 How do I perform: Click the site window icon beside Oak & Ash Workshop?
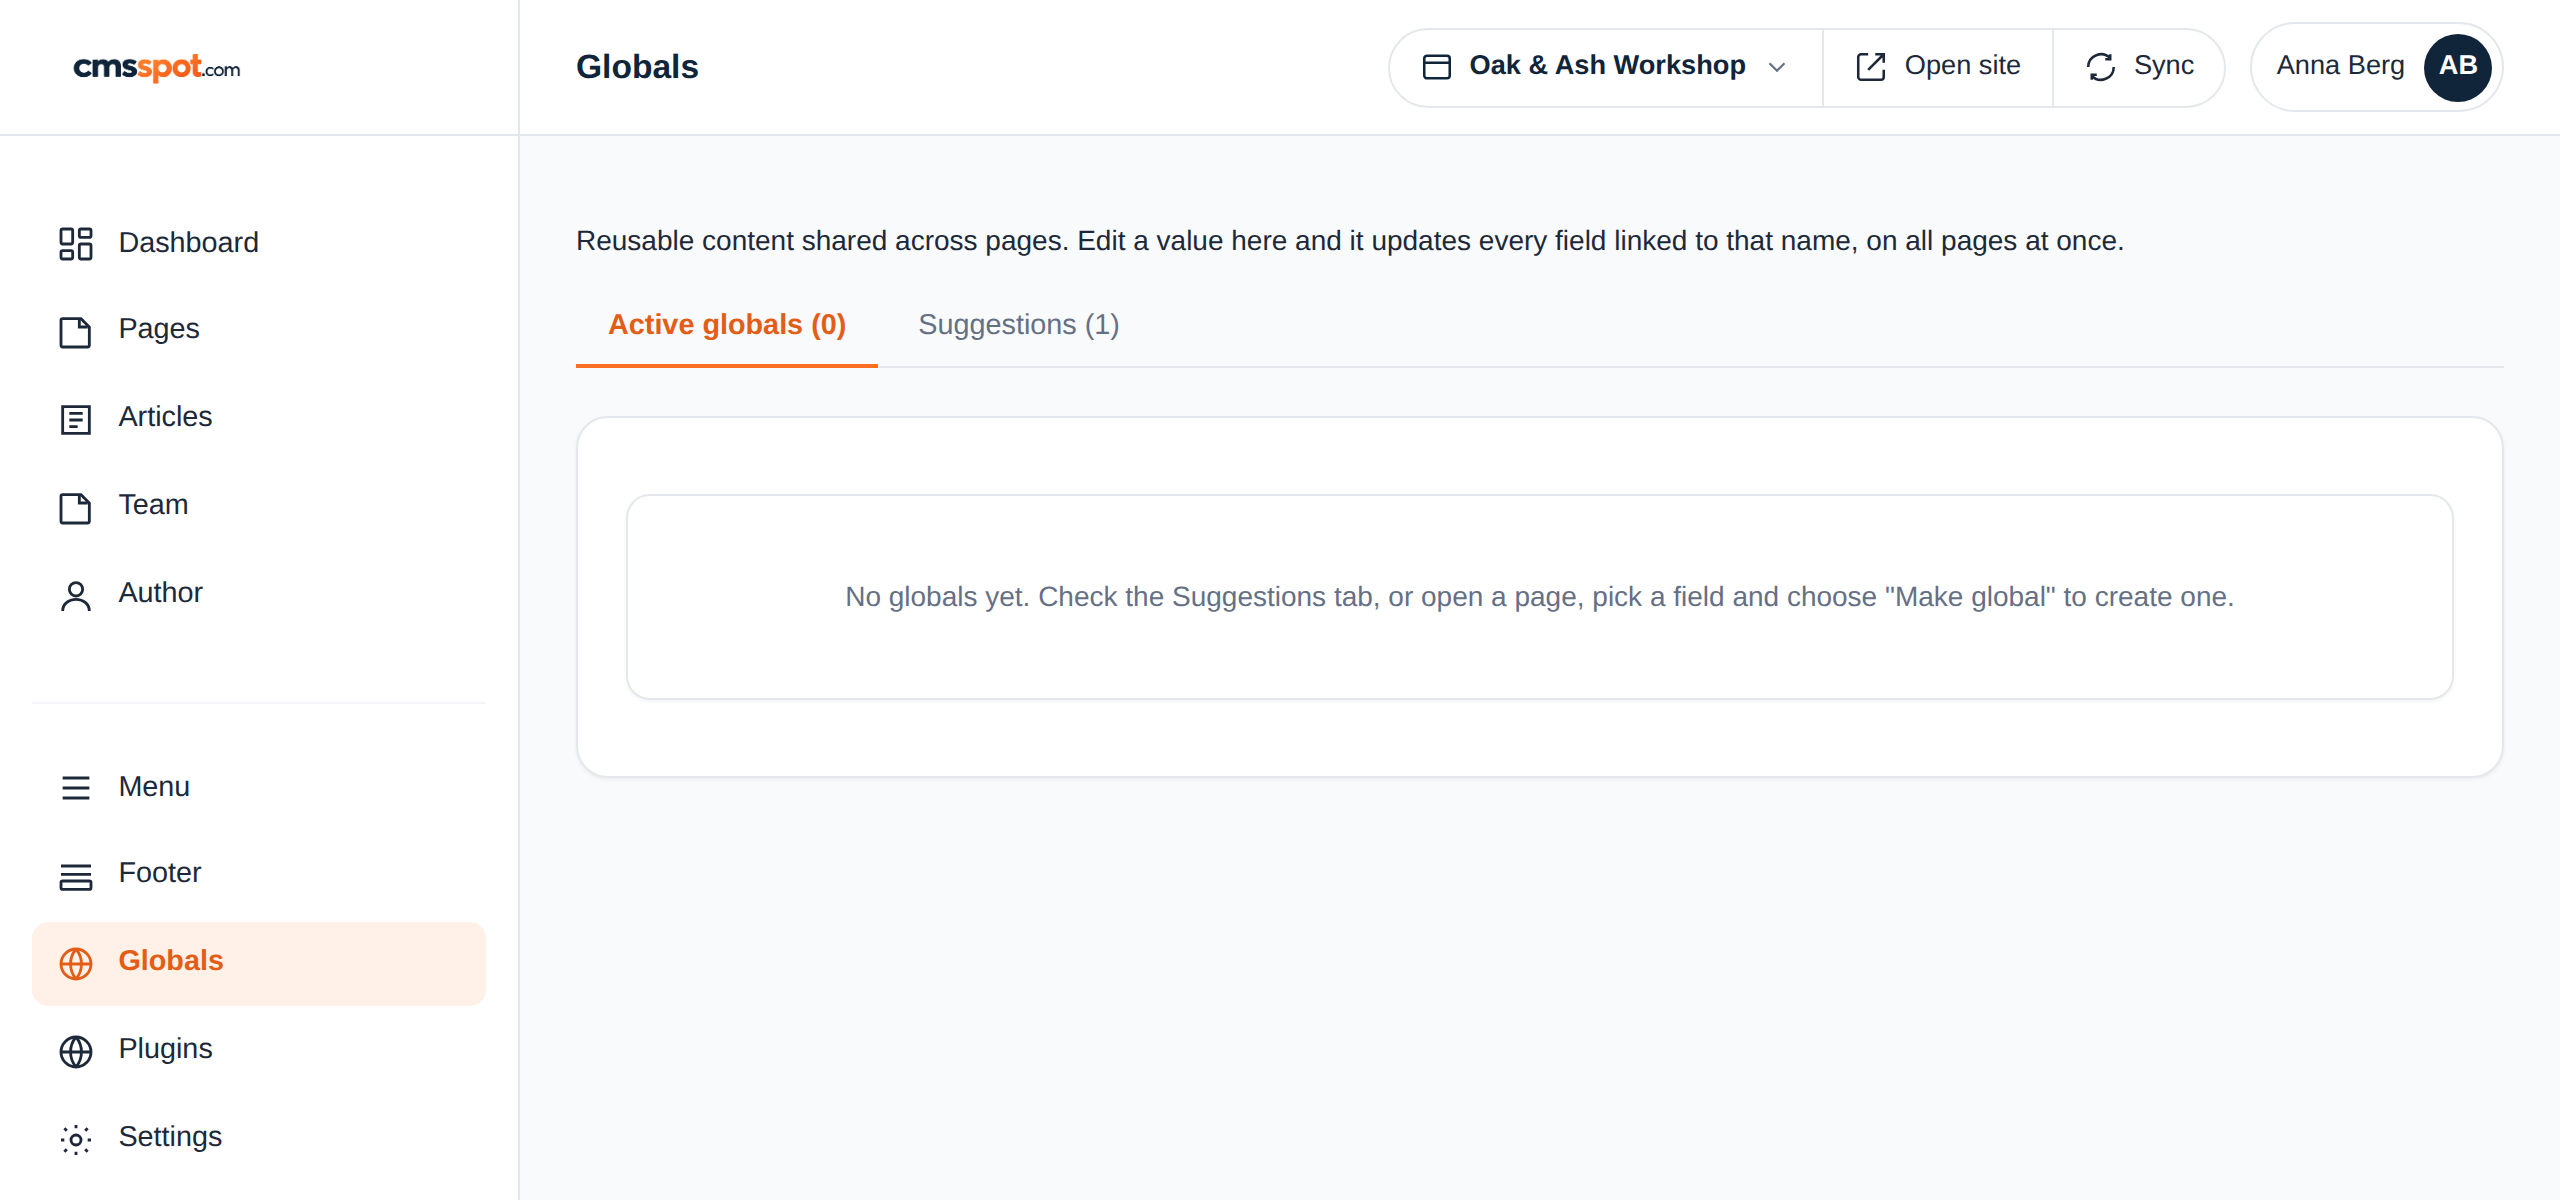pyautogui.click(x=1437, y=67)
